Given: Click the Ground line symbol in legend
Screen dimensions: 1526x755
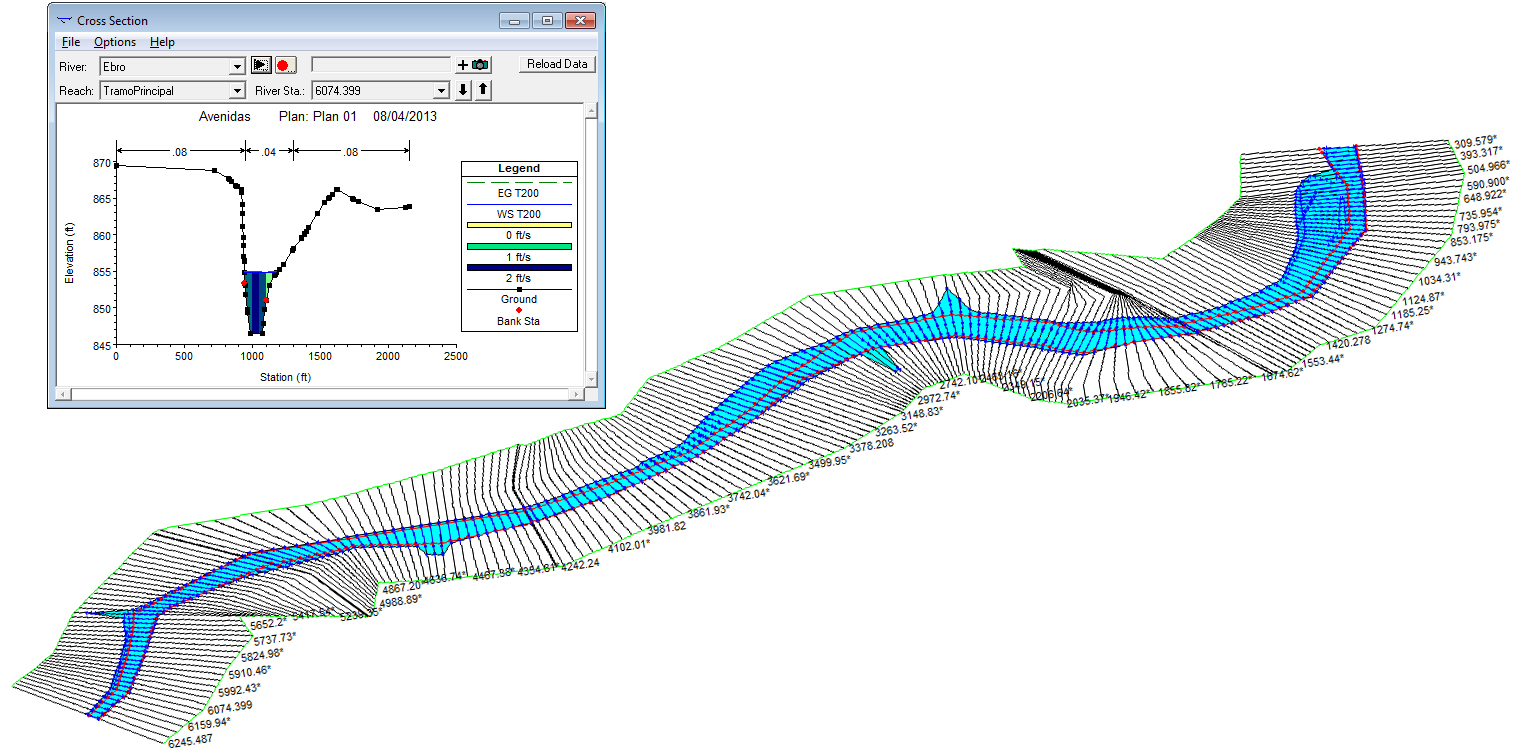Looking at the screenshot, I should point(518,288).
